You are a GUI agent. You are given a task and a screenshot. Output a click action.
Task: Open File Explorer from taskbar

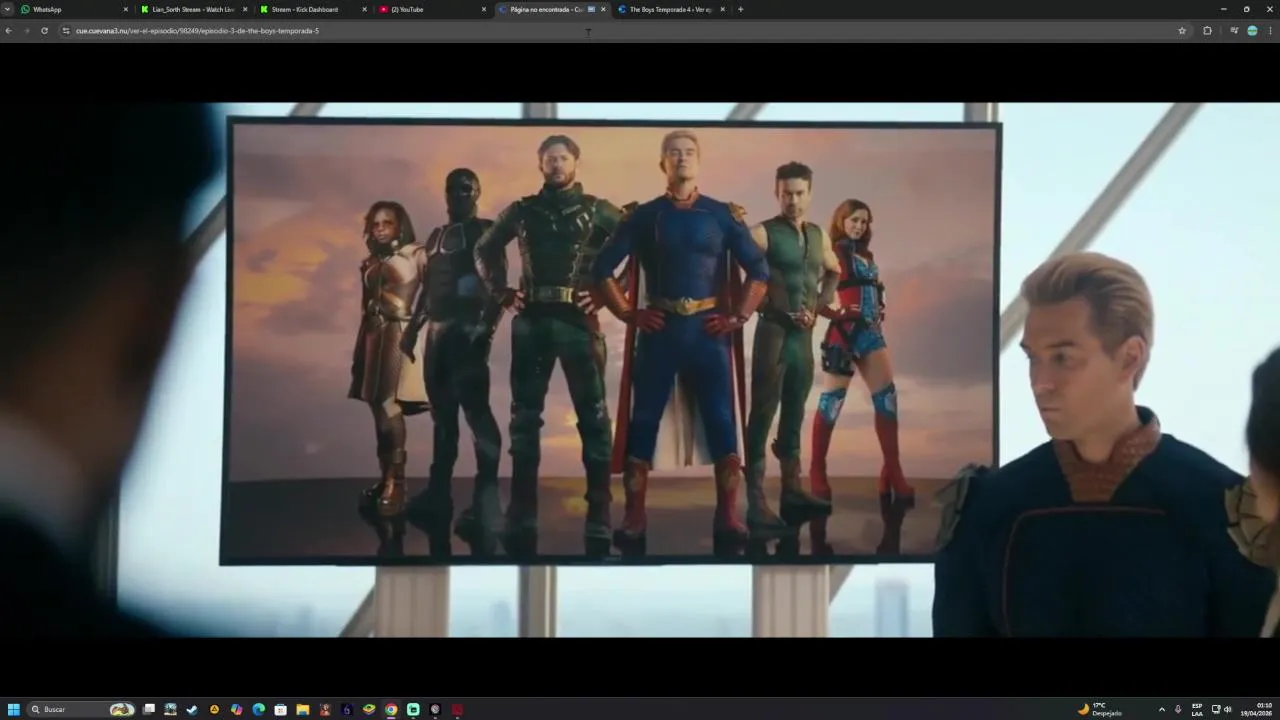[x=303, y=709]
